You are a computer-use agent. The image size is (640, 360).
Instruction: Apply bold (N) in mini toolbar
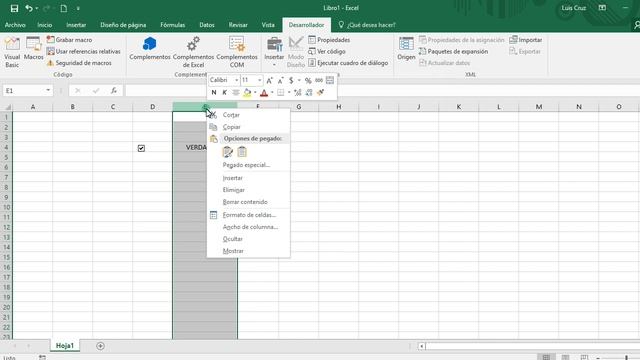[214, 93]
